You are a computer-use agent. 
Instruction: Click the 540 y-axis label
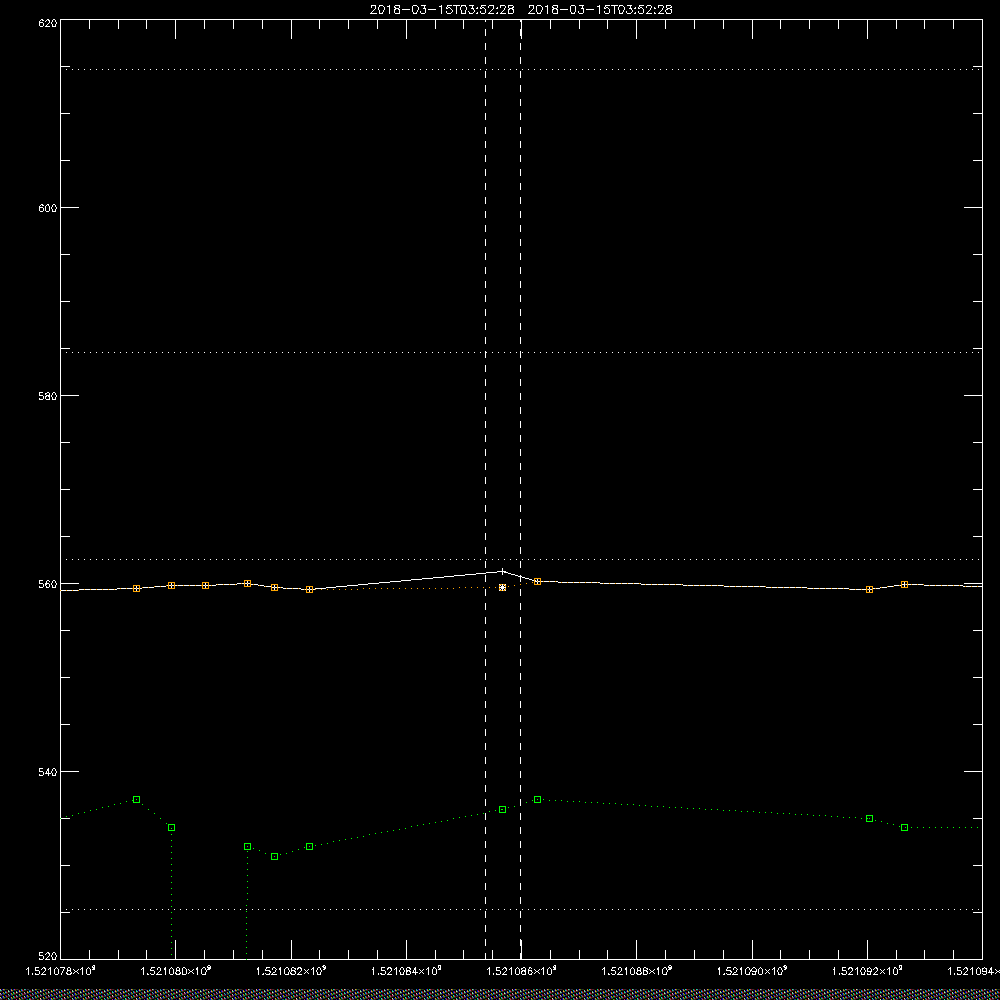pyautogui.click(x=48, y=772)
